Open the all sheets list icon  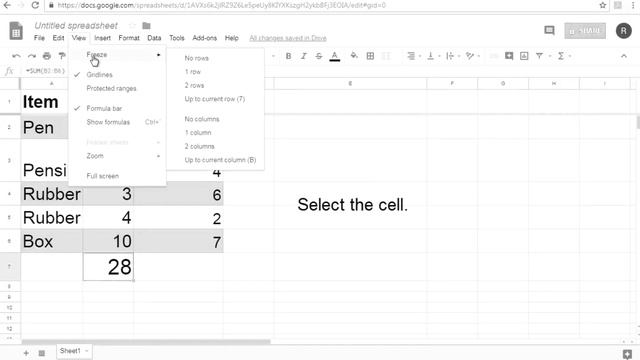[42, 353]
